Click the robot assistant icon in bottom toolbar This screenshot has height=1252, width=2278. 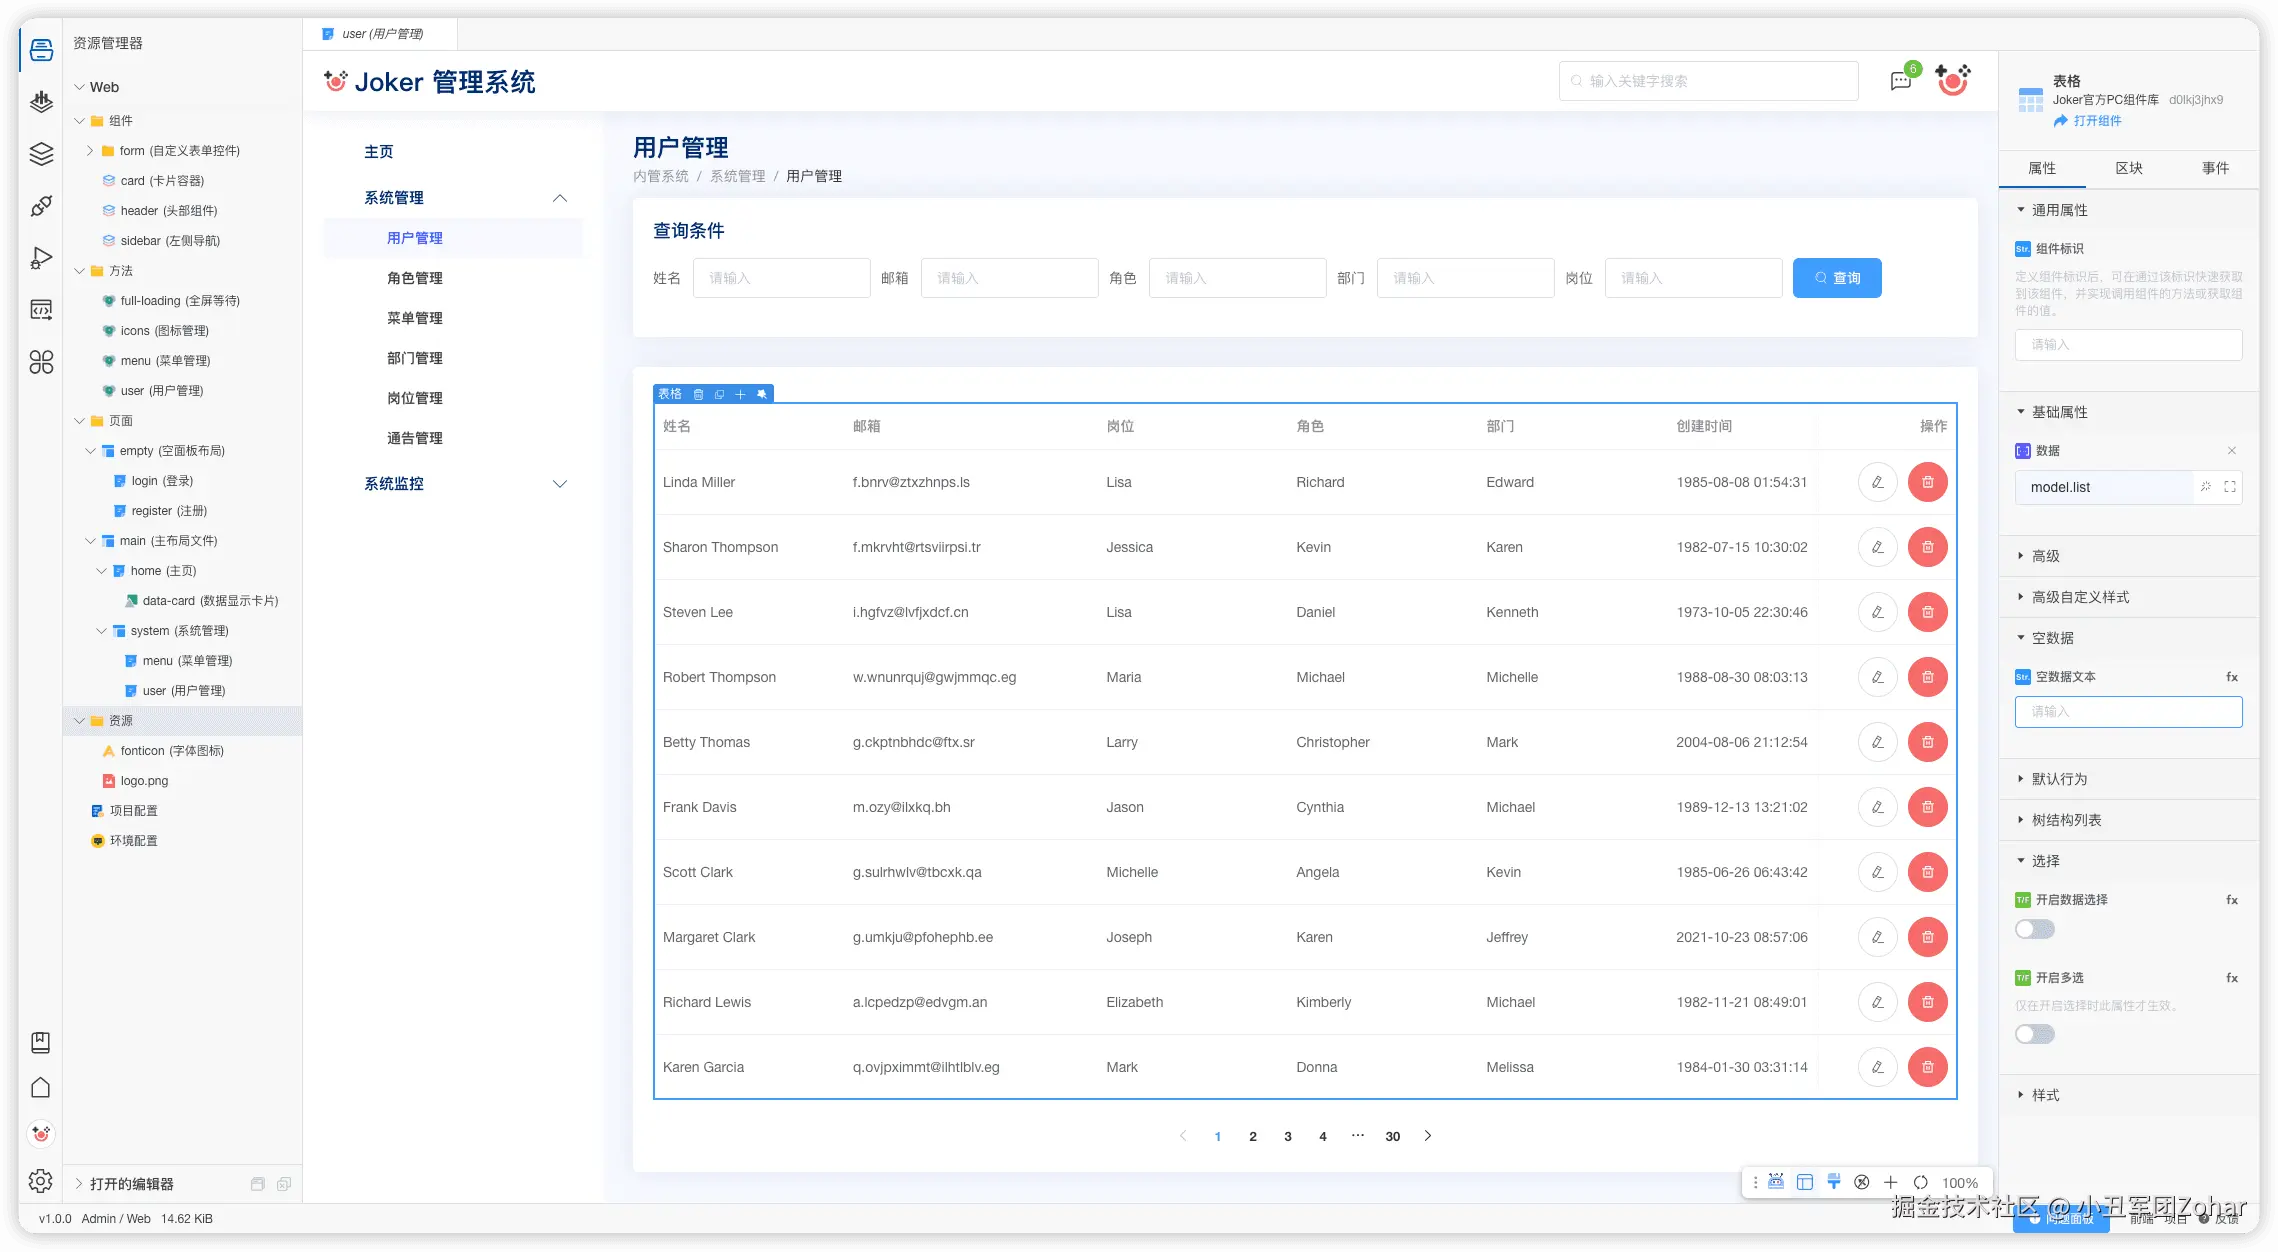pos(1776,1182)
